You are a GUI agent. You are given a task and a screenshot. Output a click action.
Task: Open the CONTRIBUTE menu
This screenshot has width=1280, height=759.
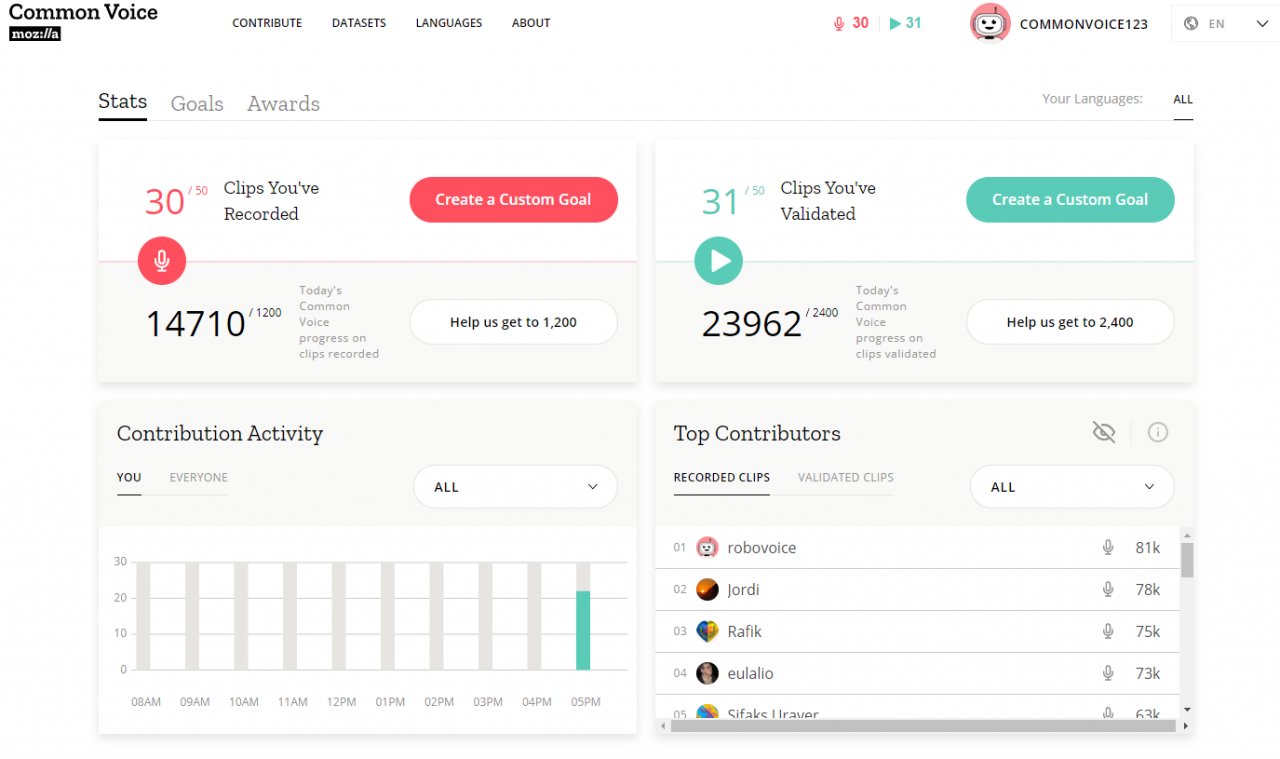267,23
